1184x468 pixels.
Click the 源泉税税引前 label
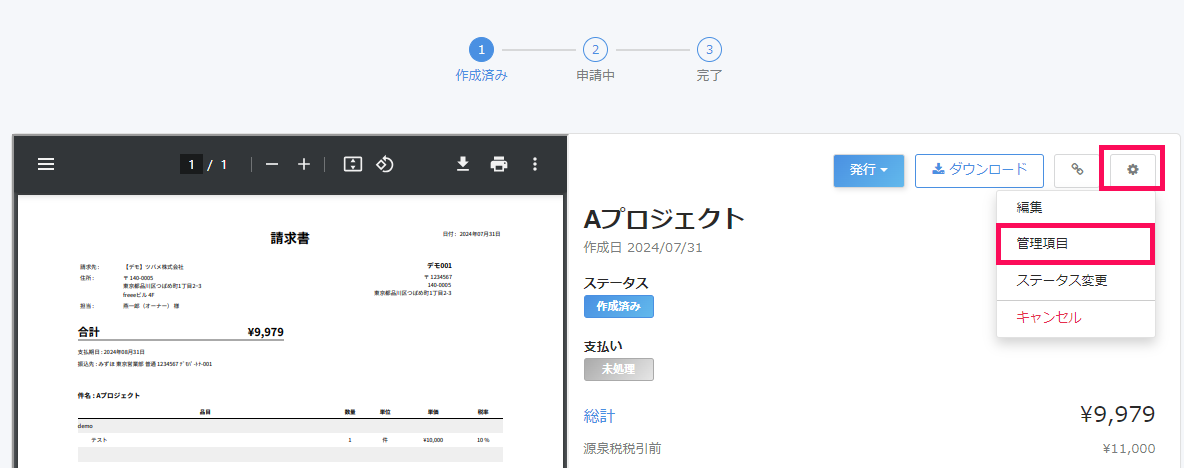coord(622,448)
